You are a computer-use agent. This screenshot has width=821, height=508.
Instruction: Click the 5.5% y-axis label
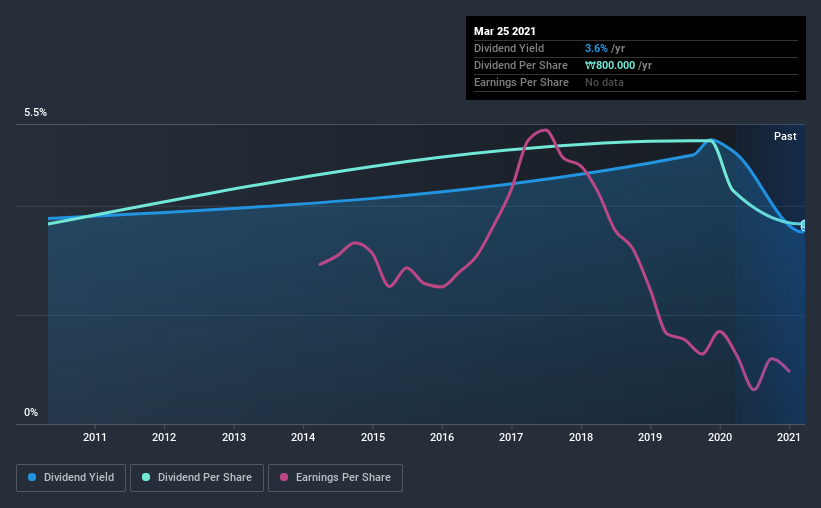35,113
